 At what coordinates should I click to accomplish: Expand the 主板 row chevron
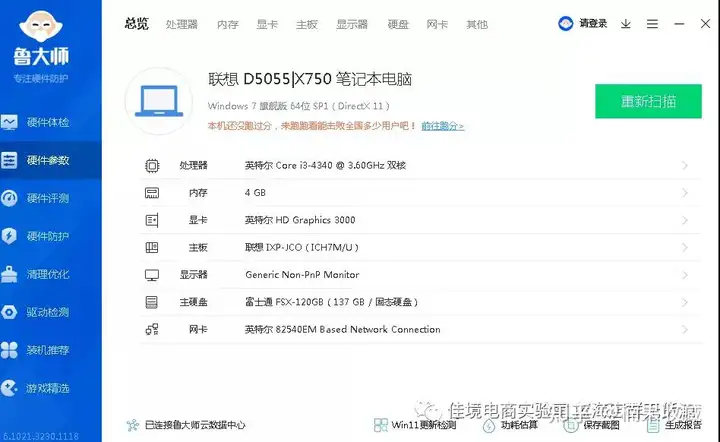point(685,247)
